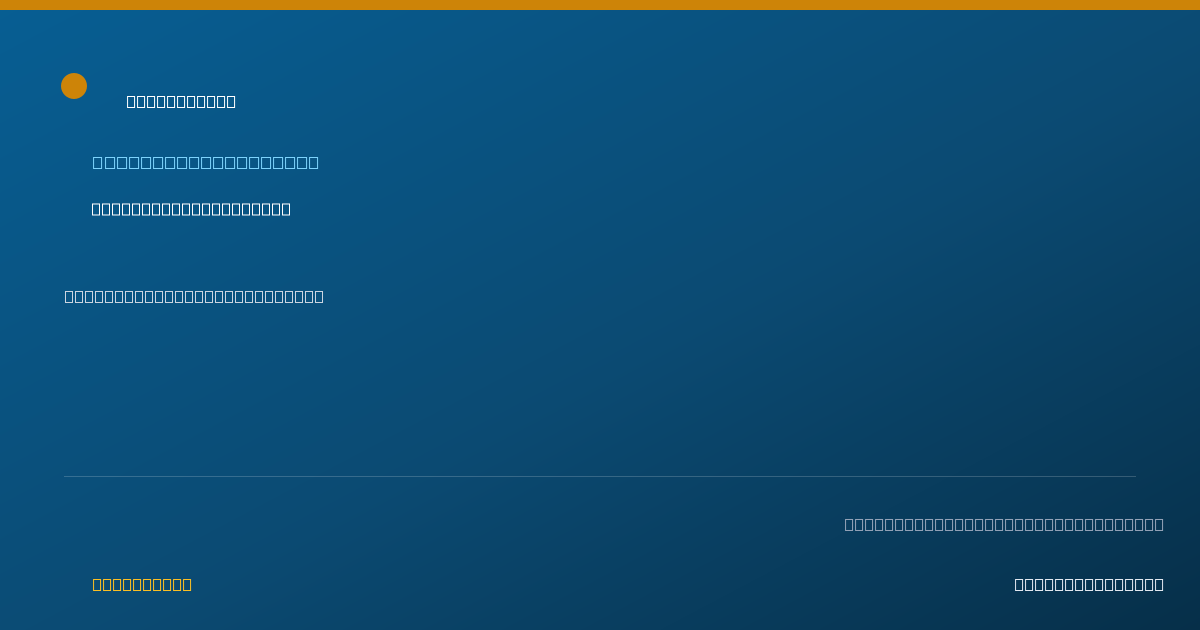Click the yellow-orange label at bottom left
The image size is (1200, 630).
pyautogui.click(x=142, y=584)
